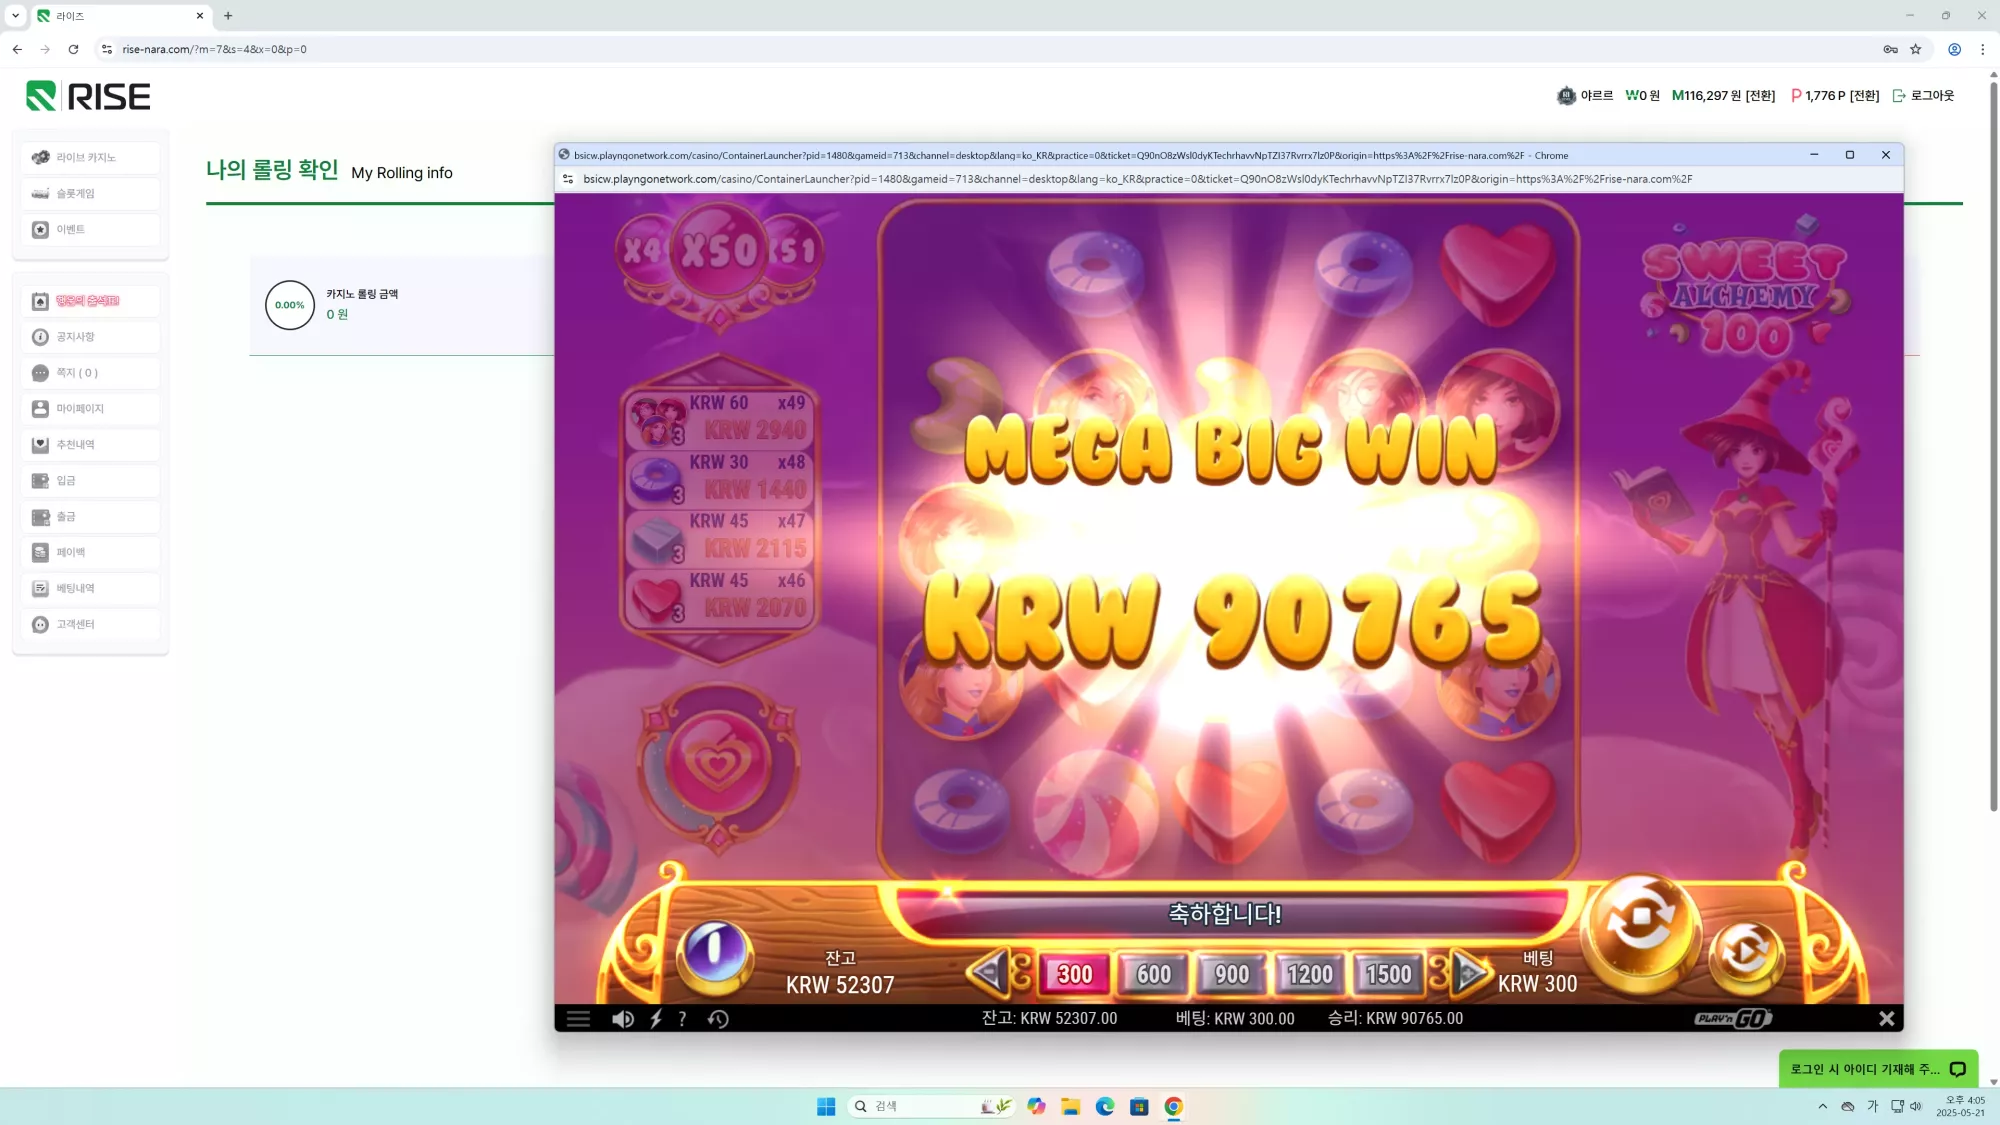Screen dimensions: 2000x1125
Task: Click the 마이페이지 profile icon
Action: point(40,409)
